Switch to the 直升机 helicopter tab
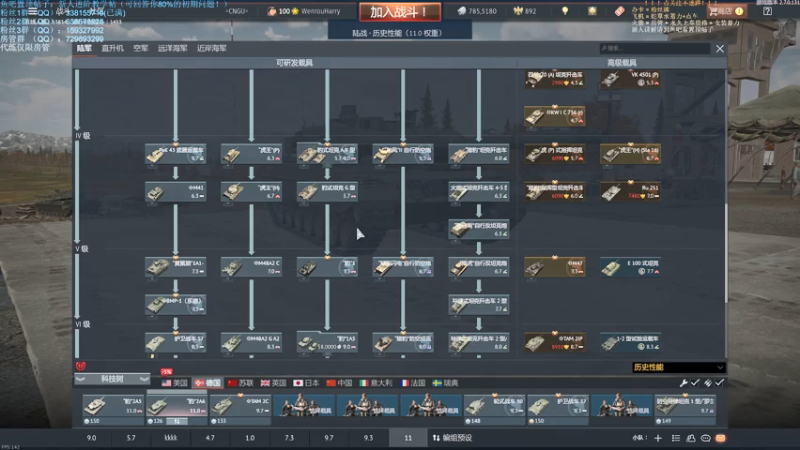The image size is (800, 450). tap(112, 48)
